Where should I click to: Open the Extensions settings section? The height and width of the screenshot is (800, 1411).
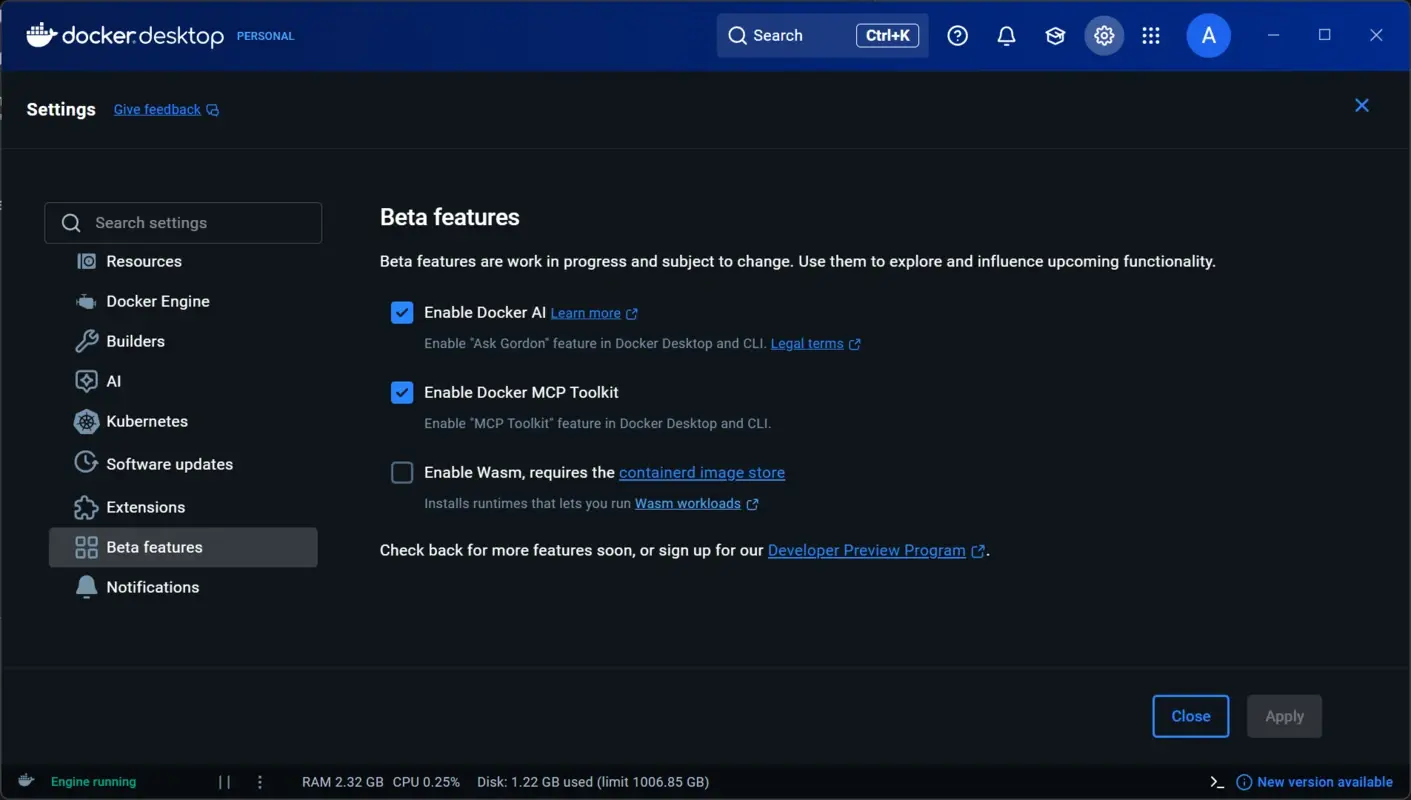click(x=145, y=507)
